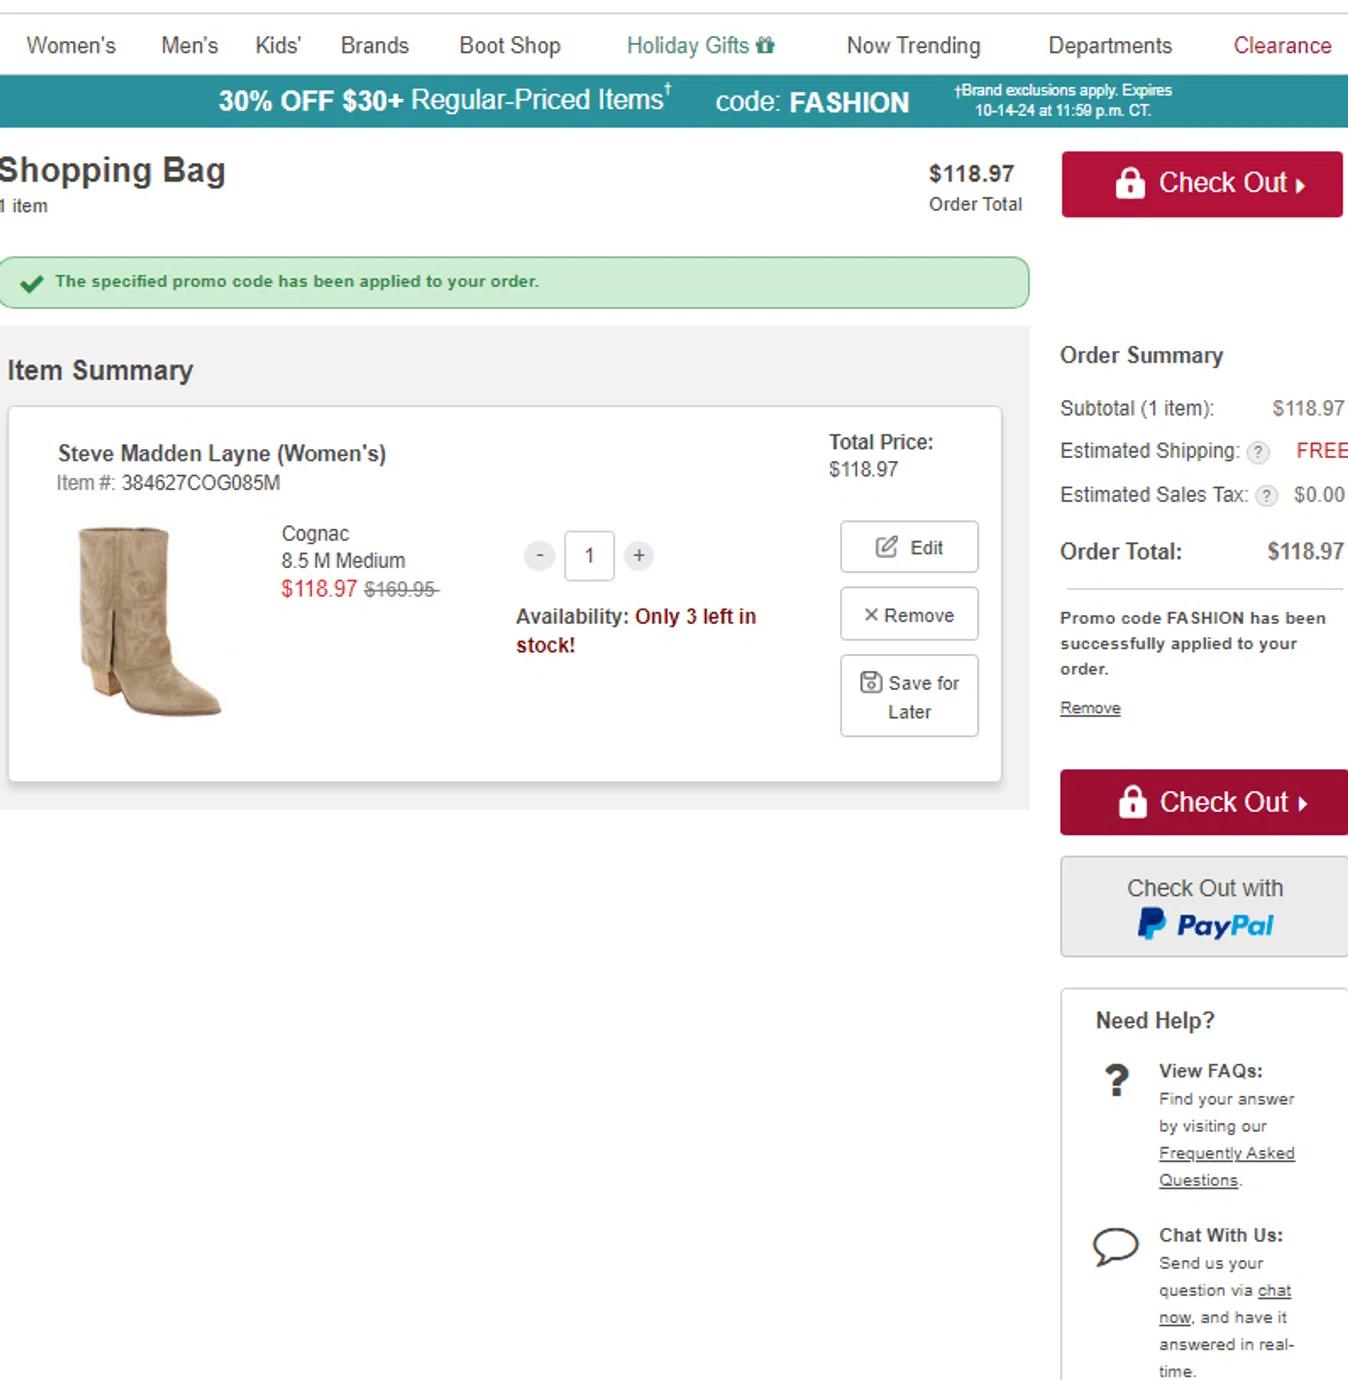Save the boot for later
Viewport: 1348px width, 1380px height.
click(909, 697)
